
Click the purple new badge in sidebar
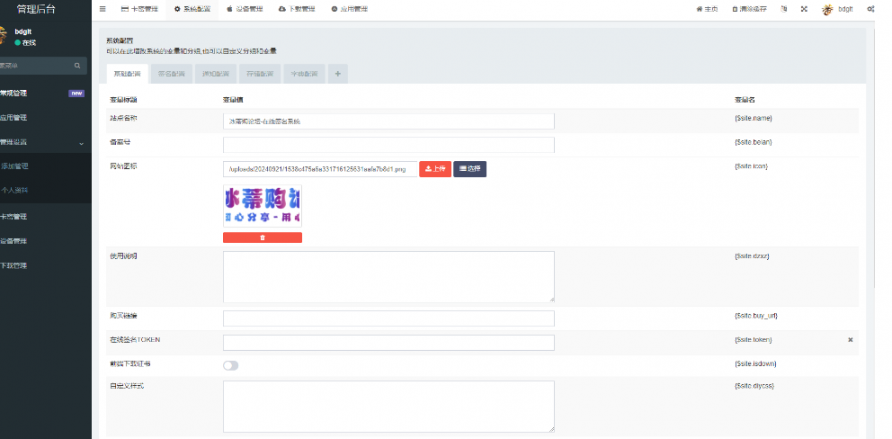pyautogui.click(x=76, y=93)
